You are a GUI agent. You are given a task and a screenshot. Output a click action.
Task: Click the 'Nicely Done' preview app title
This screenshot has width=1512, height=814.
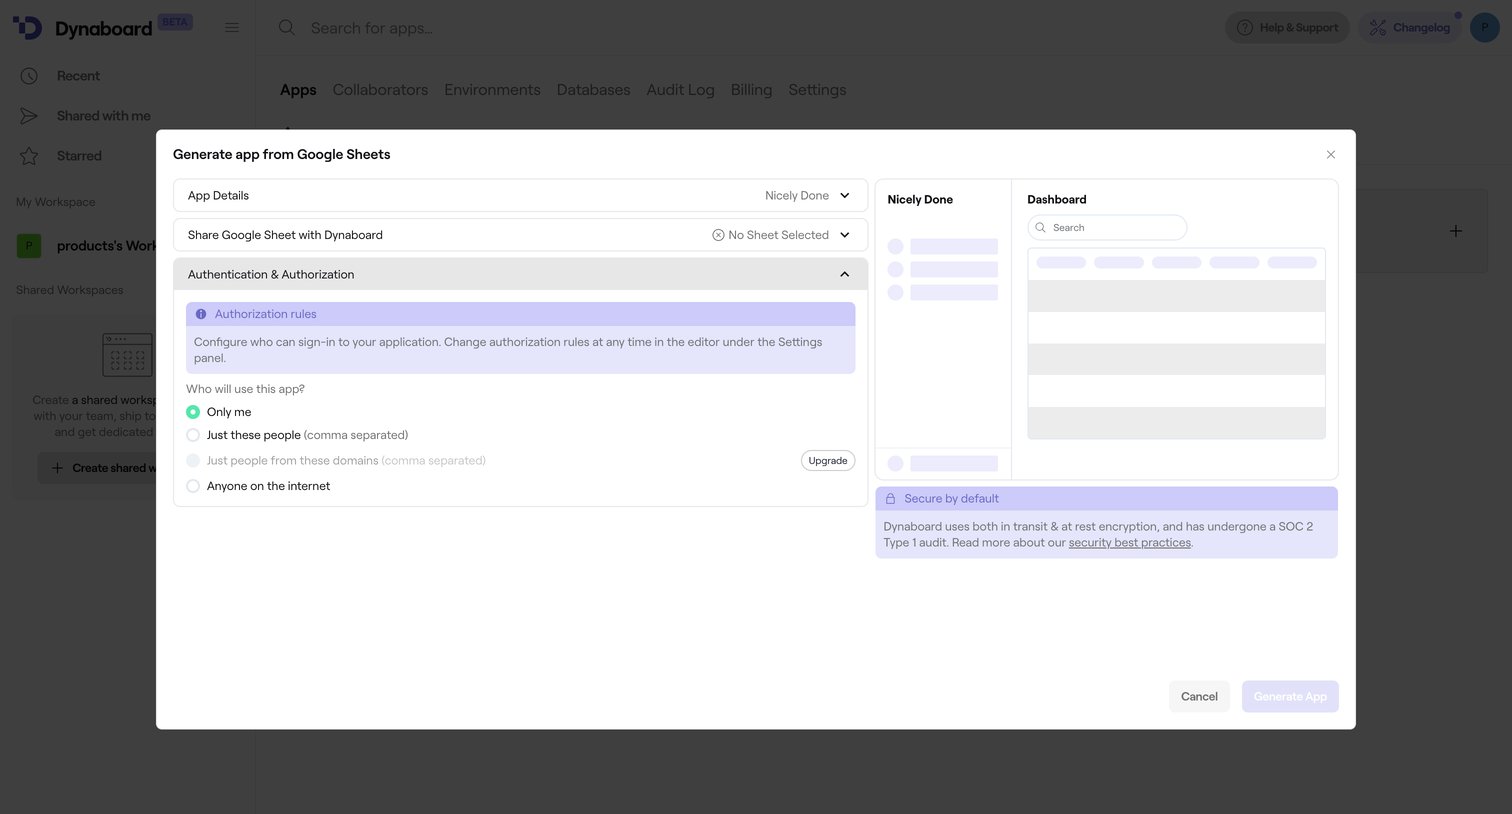pyautogui.click(x=920, y=200)
